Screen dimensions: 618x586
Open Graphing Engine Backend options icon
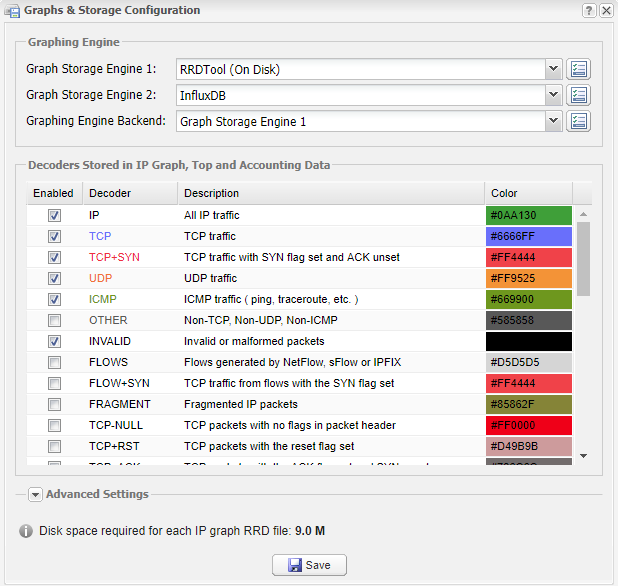coord(579,121)
